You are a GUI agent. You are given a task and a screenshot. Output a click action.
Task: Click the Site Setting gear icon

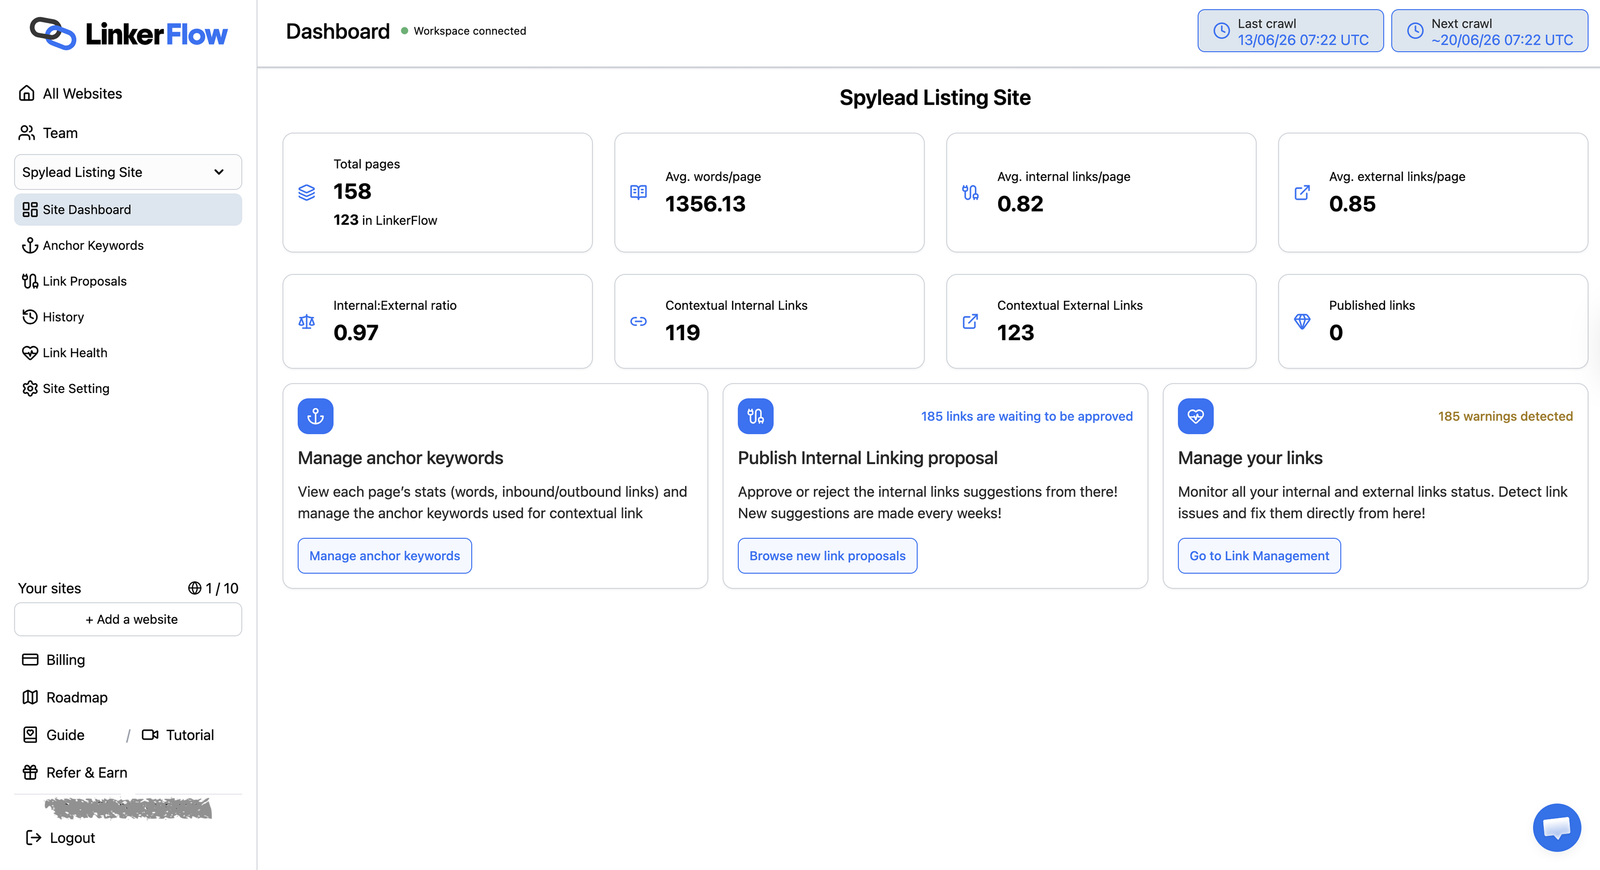pyautogui.click(x=30, y=388)
